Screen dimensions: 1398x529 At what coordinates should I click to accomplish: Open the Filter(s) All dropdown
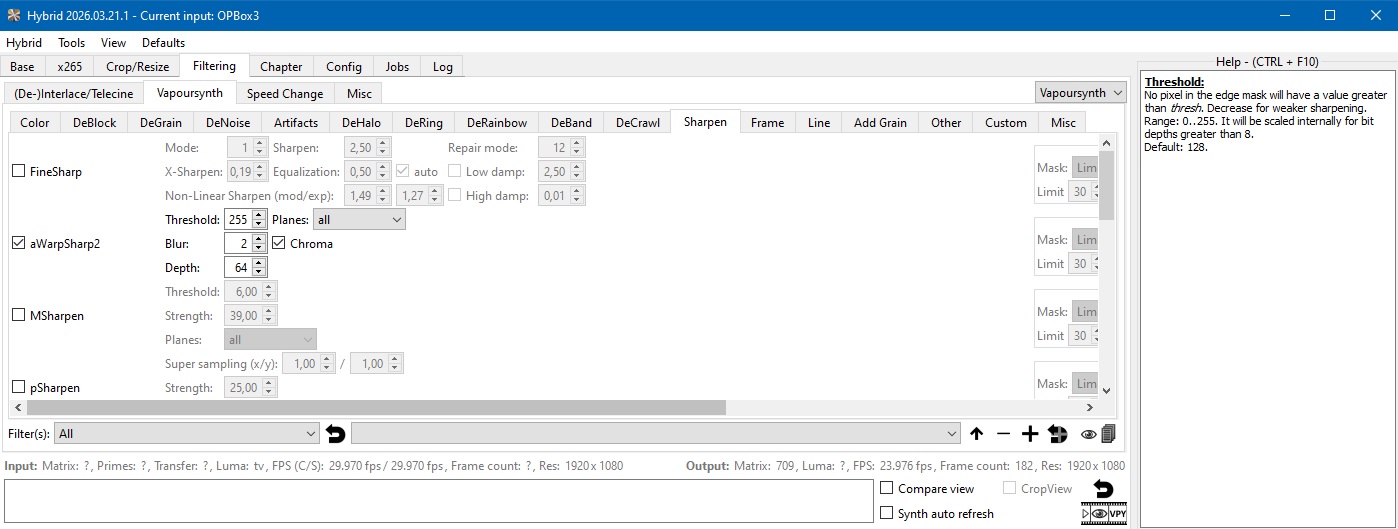[187, 434]
